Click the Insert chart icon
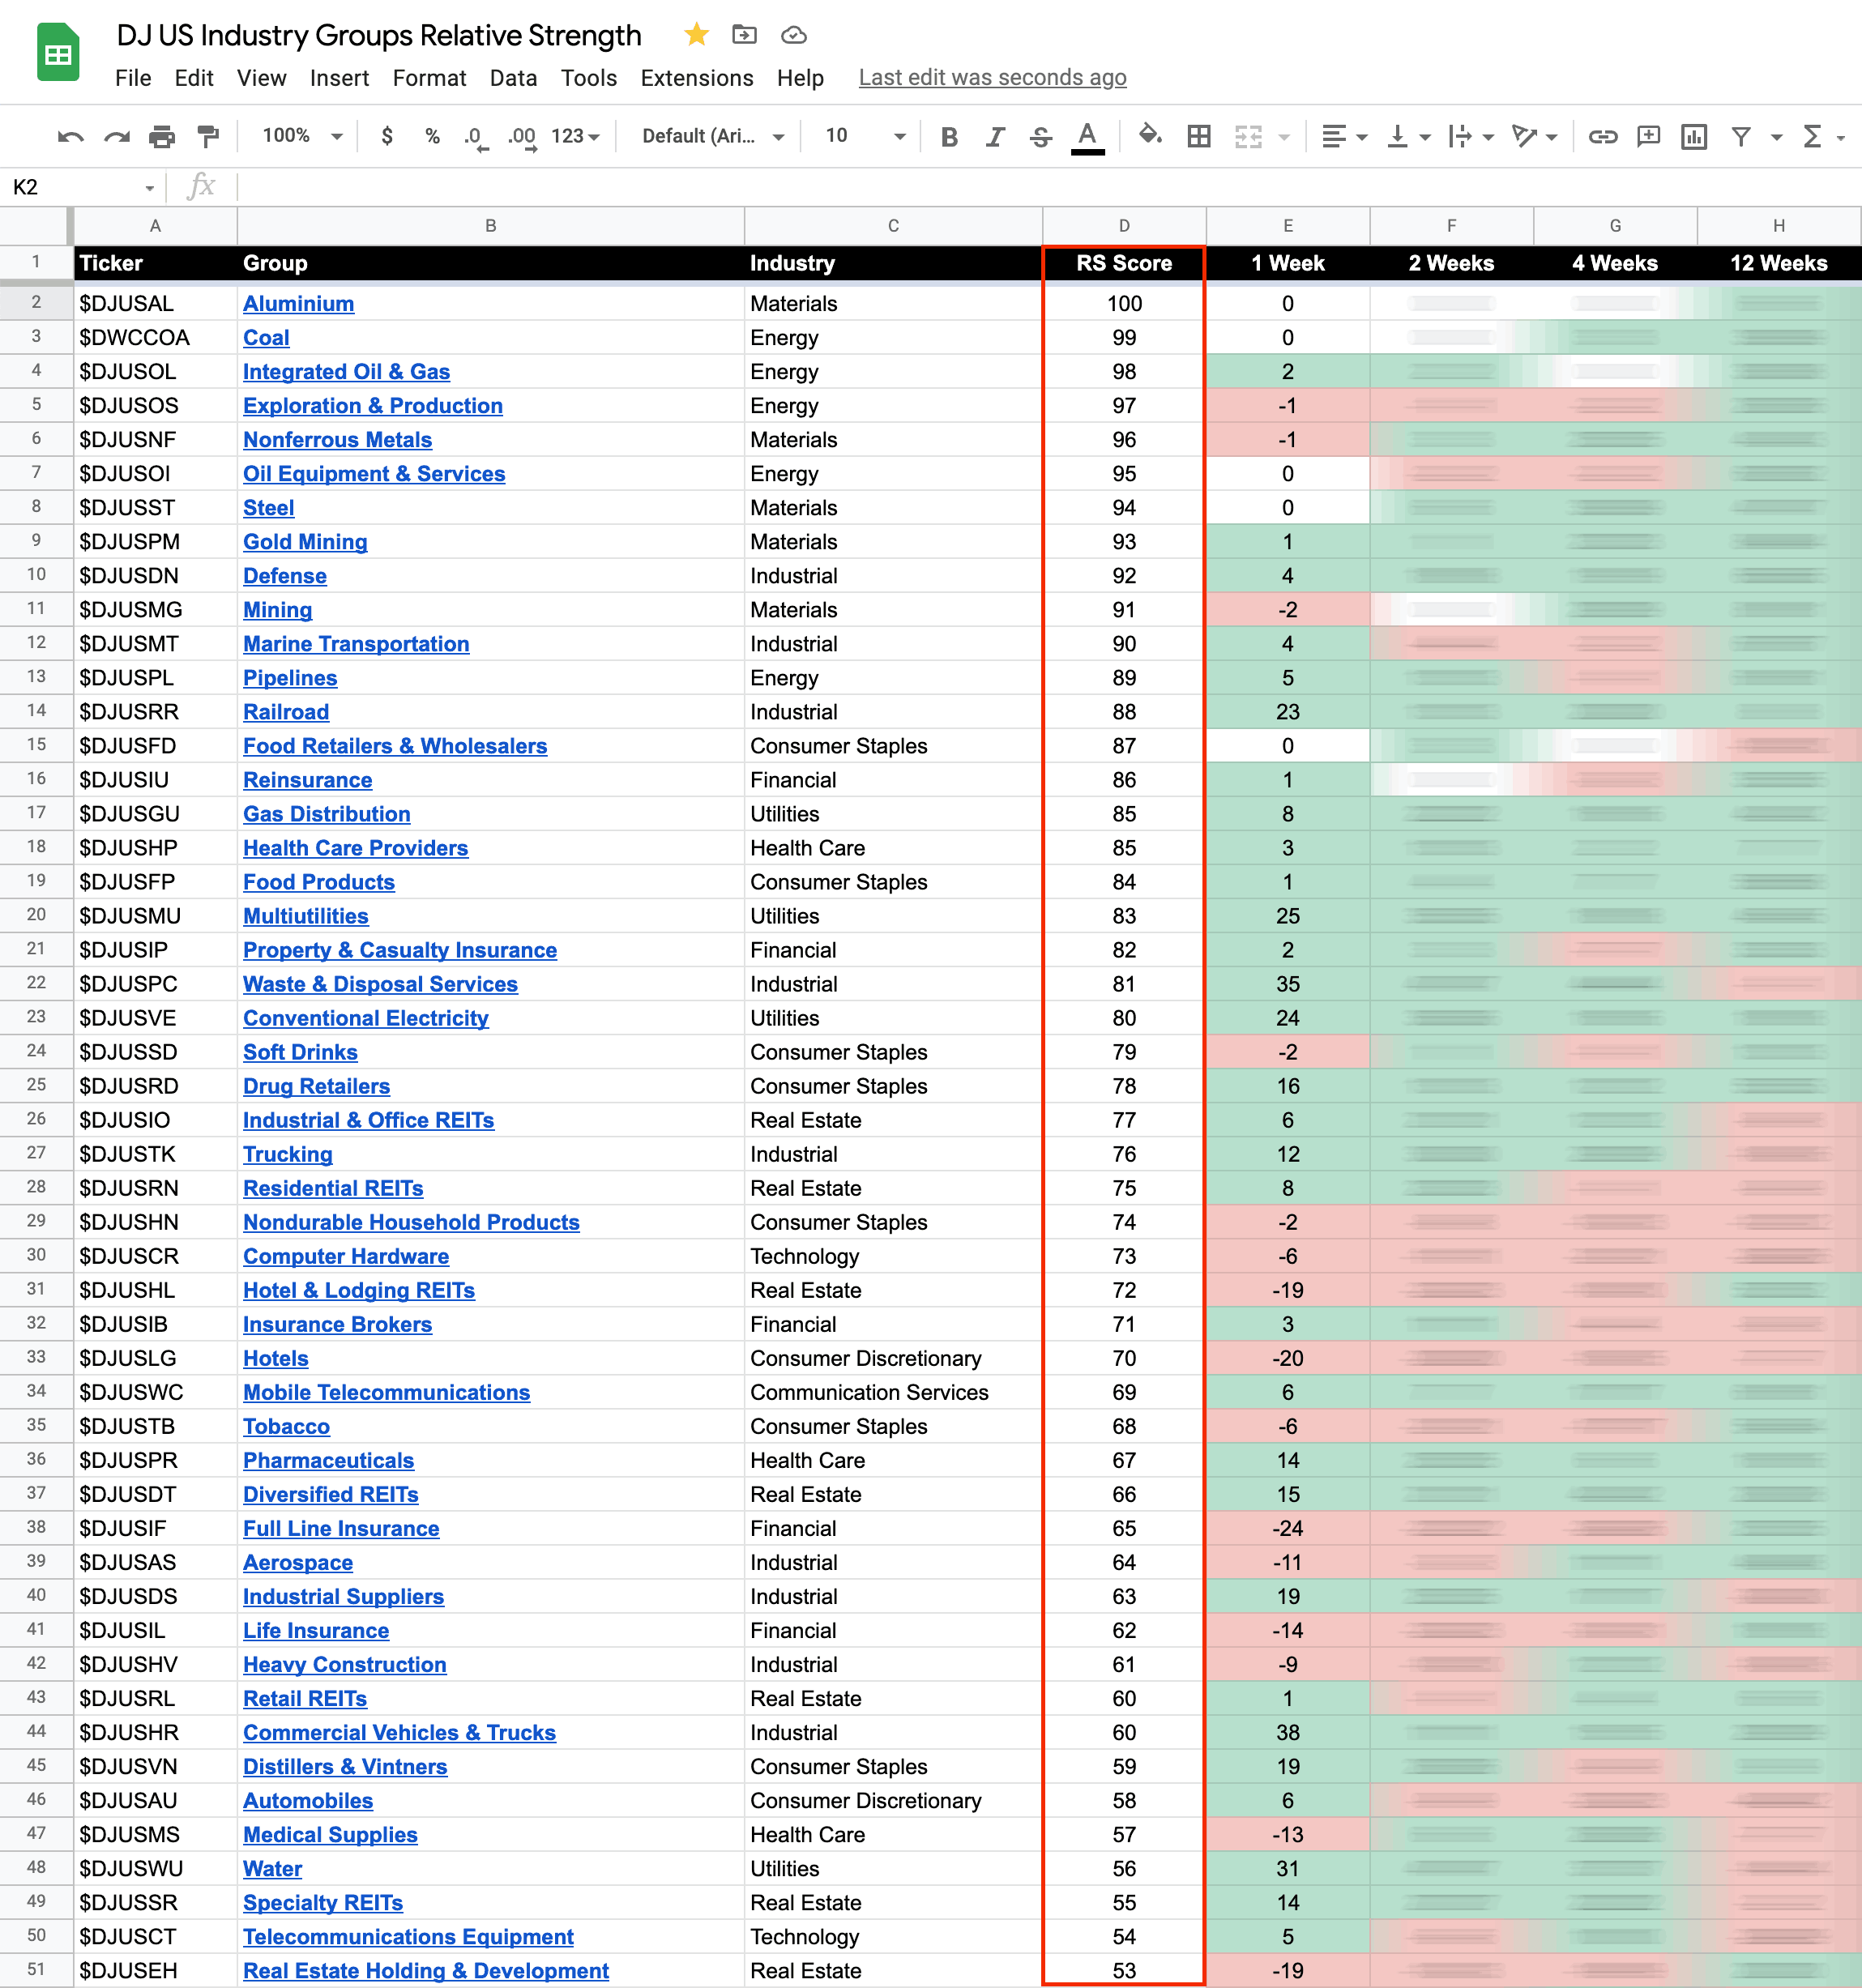 [1694, 136]
